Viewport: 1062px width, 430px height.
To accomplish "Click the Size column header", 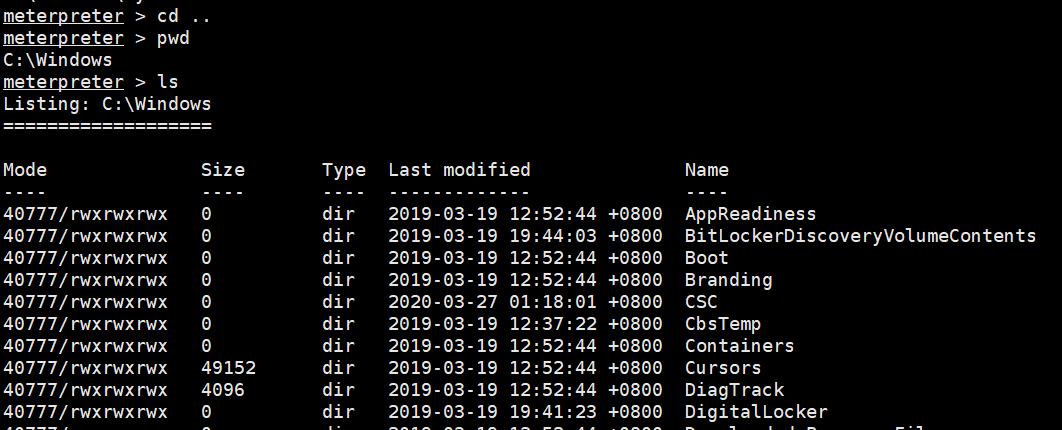I will pos(223,170).
